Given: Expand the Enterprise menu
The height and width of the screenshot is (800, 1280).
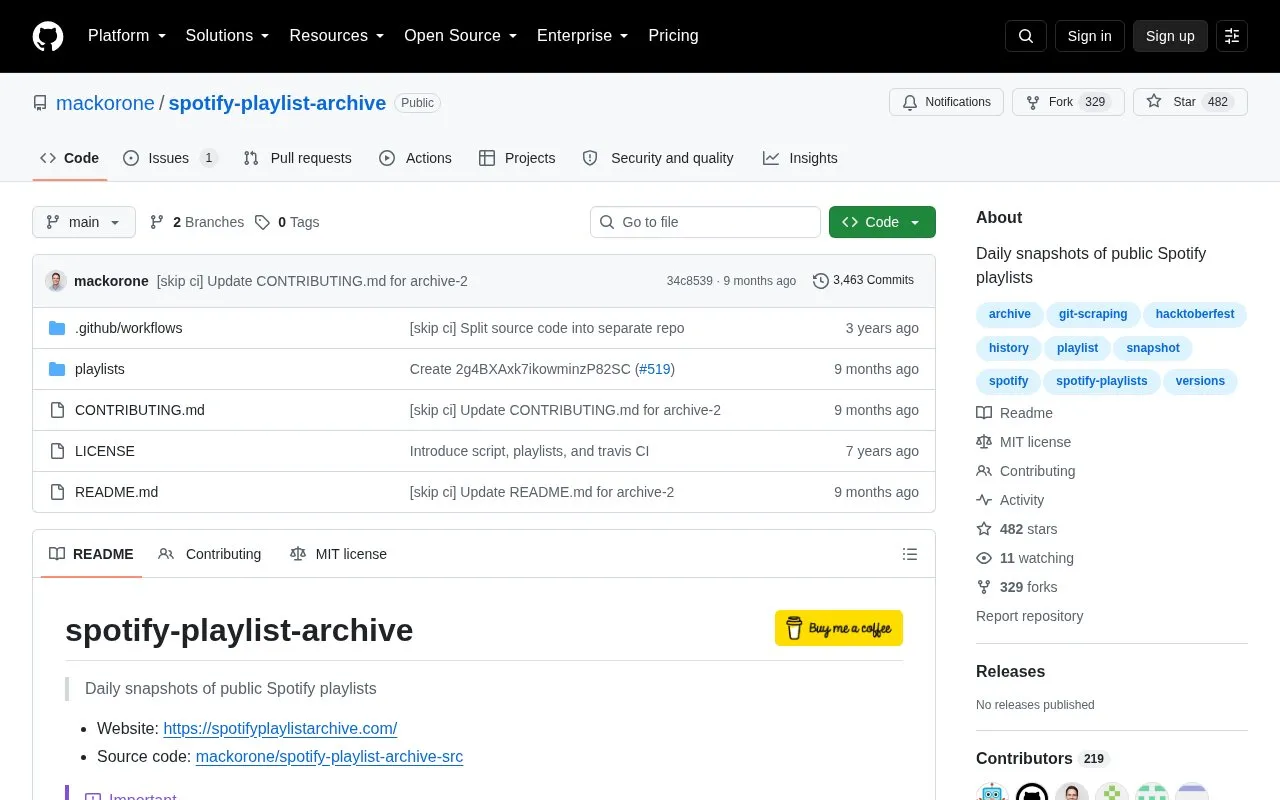Looking at the screenshot, I should point(583,36).
